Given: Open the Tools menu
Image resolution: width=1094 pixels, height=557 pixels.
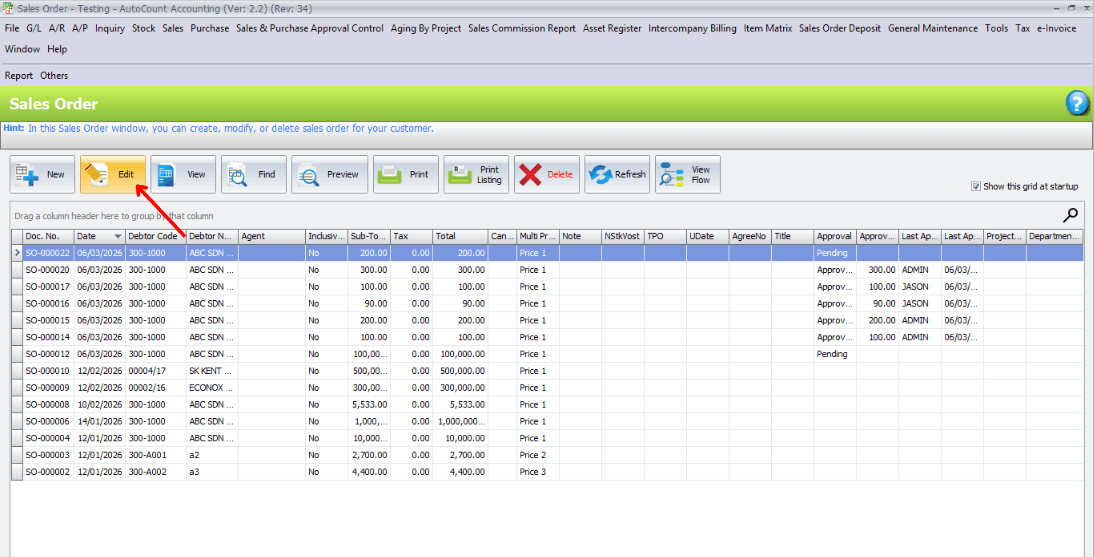Looking at the screenshot, I should point(996,29).
